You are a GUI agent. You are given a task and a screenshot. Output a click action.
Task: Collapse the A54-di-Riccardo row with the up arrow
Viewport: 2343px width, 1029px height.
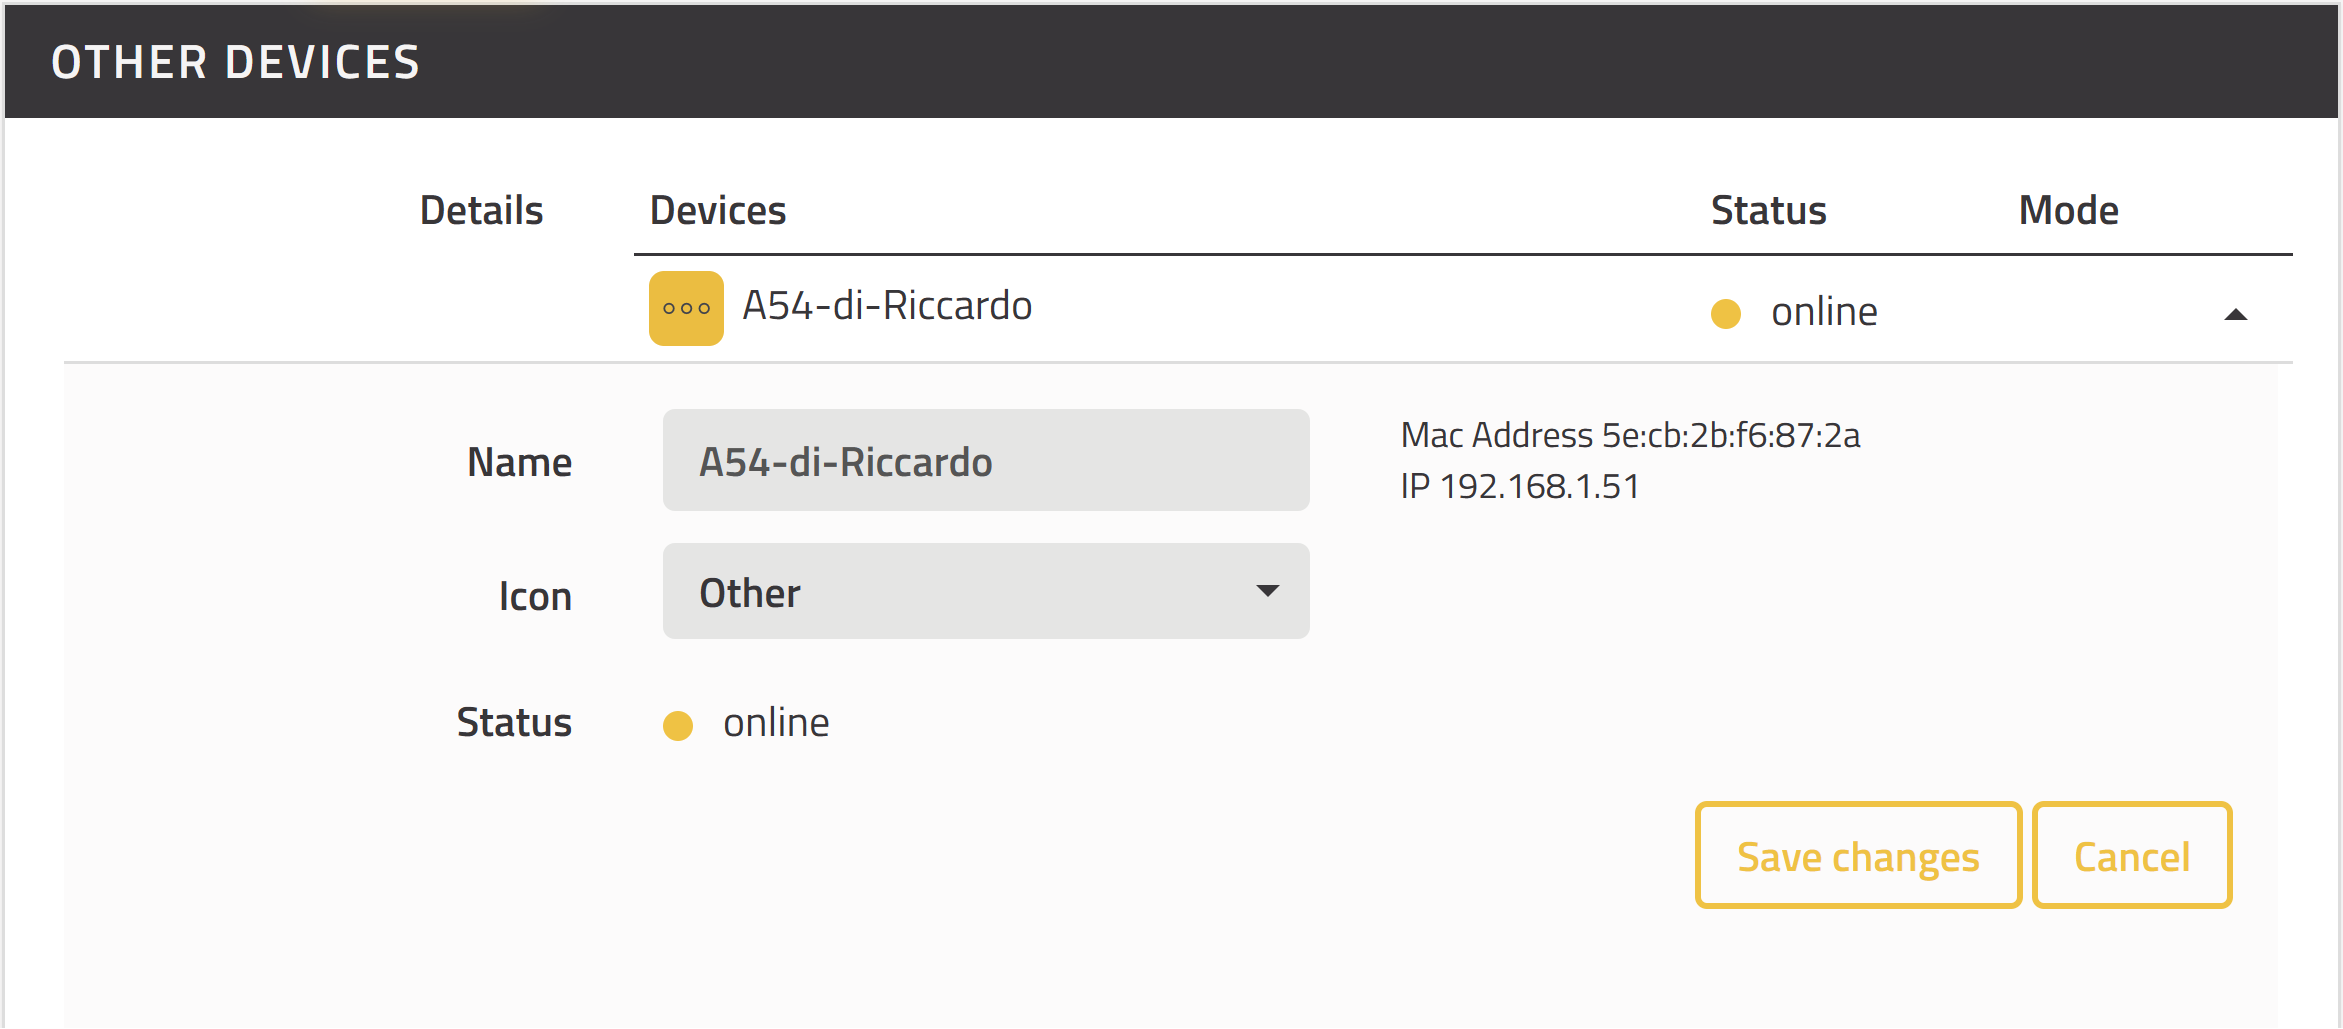click(x=2235, y=315)
